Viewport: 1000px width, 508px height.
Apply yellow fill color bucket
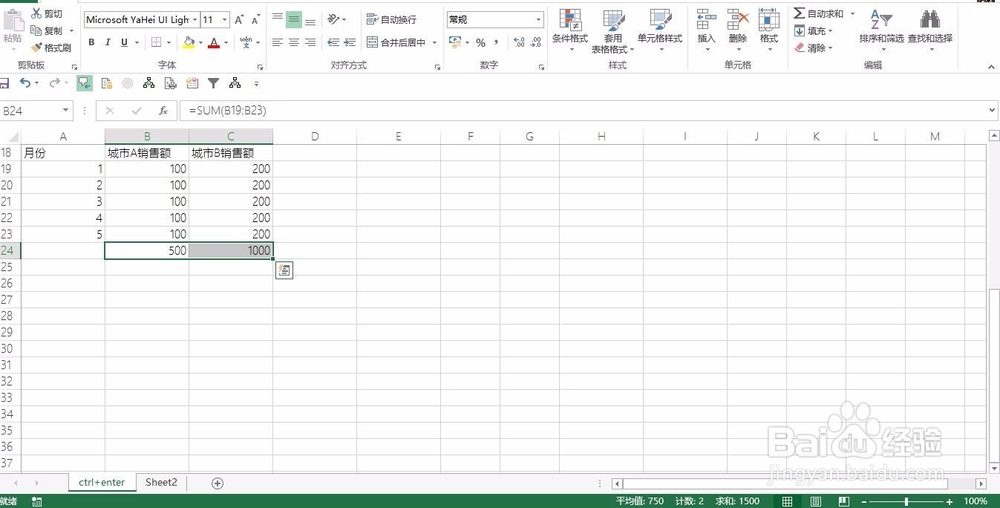point(188,42)
